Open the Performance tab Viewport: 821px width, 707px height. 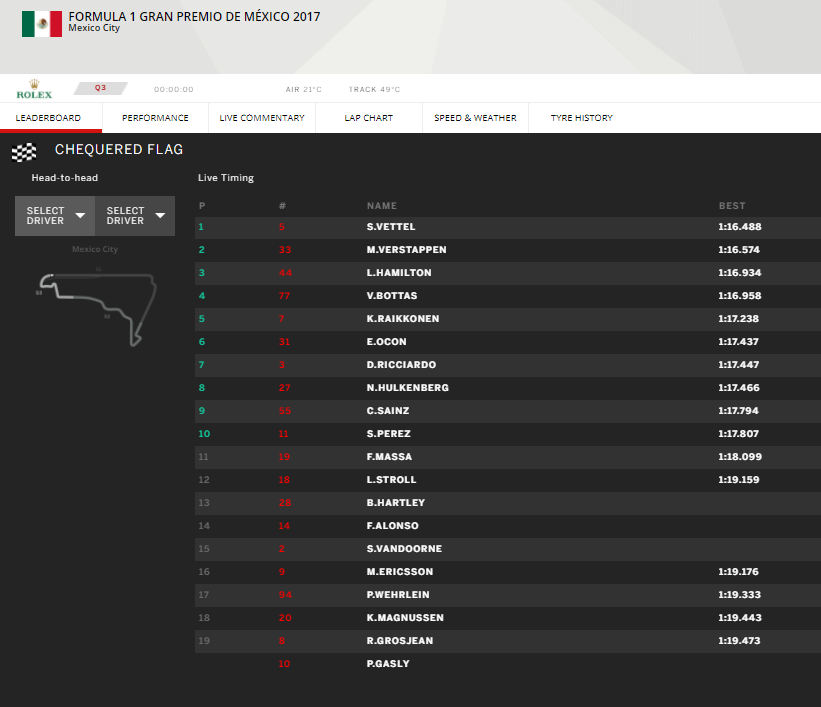[156, 118]
